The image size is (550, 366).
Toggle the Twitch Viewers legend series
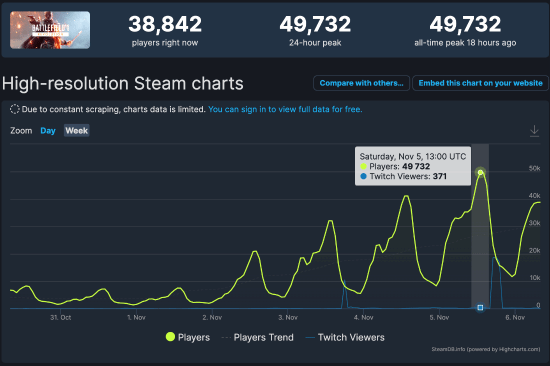click(345, 337)
